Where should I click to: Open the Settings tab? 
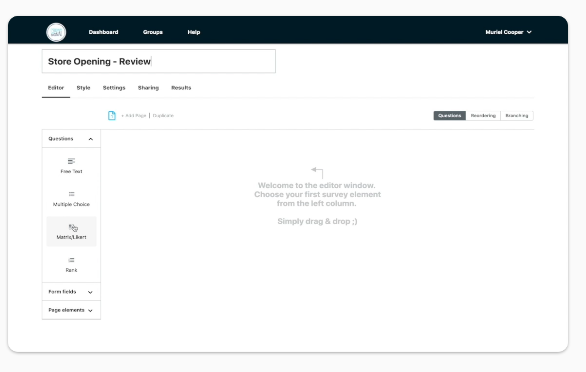(114, 88)
